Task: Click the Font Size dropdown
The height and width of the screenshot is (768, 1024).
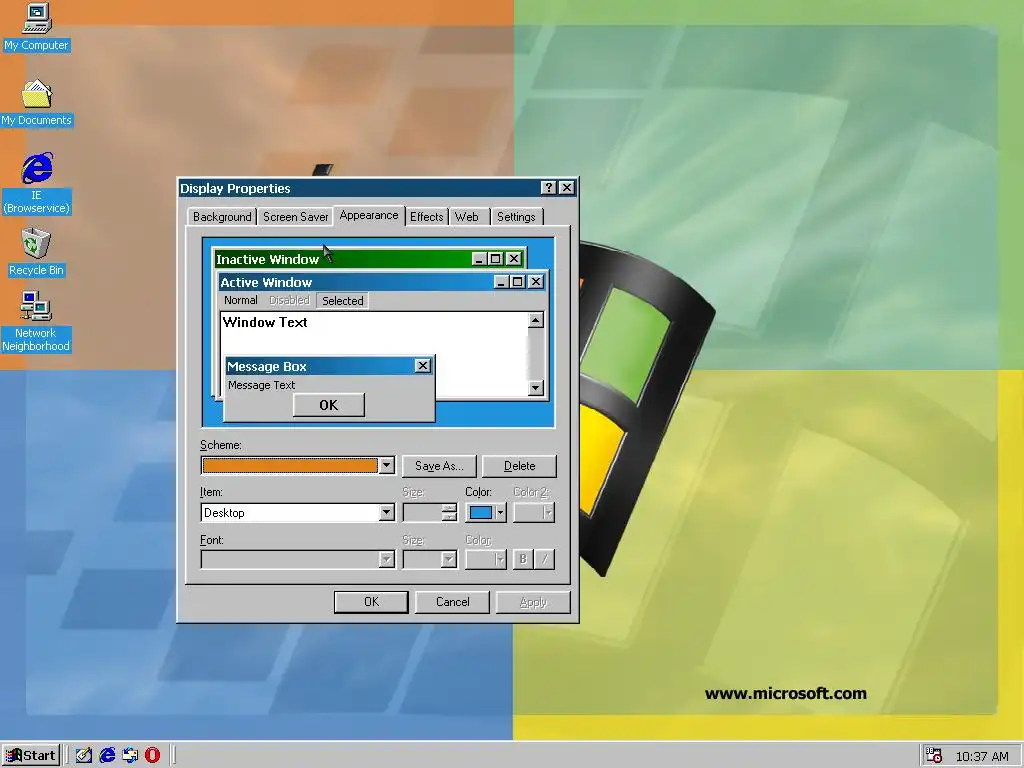Action: tap(430, 560)
